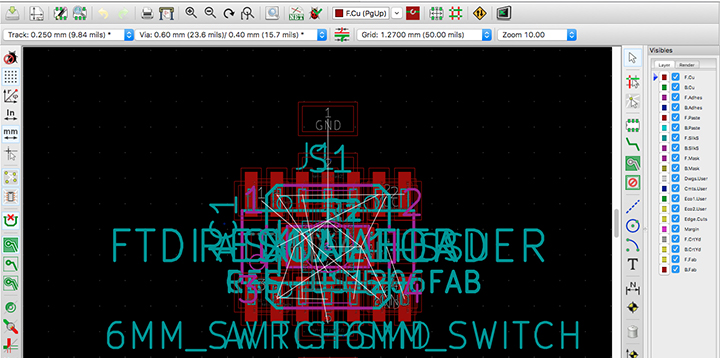
Task: Select the Delete items trash tool
Action: (x=633, y=331)
